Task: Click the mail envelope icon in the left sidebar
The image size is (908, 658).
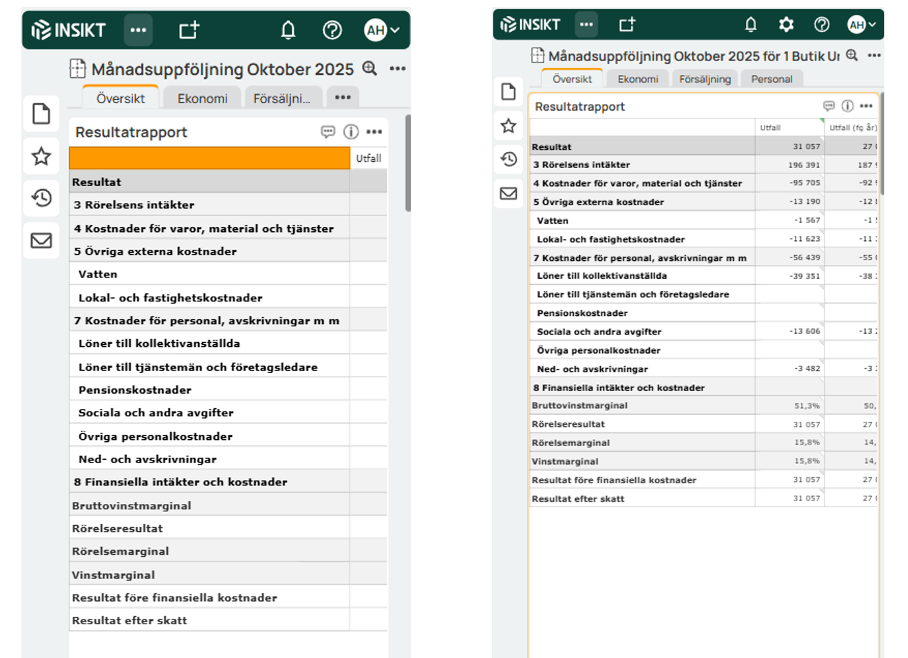Action: (41, 240)
